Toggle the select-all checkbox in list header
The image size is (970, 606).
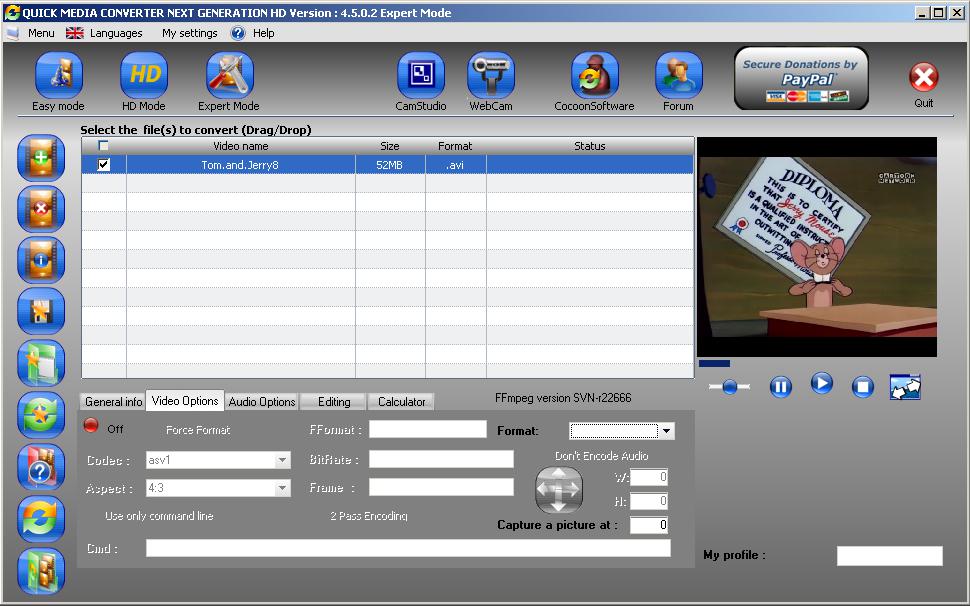click(103, 146)
